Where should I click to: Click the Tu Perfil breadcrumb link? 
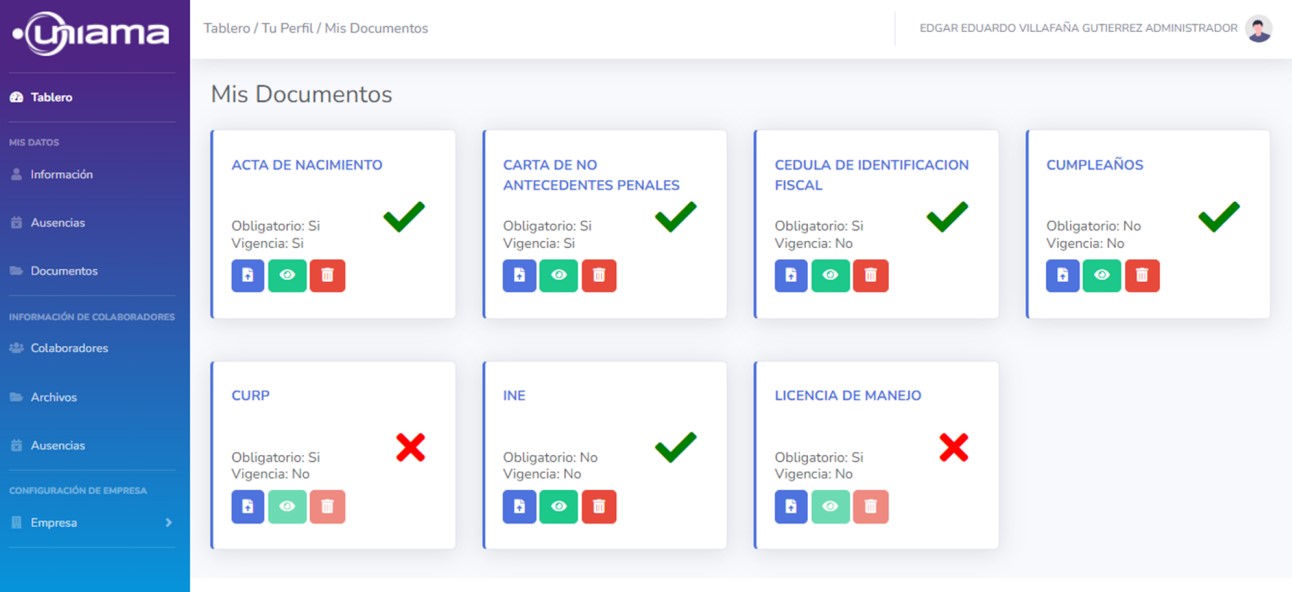pyautogui.click(x=287, y=29)
